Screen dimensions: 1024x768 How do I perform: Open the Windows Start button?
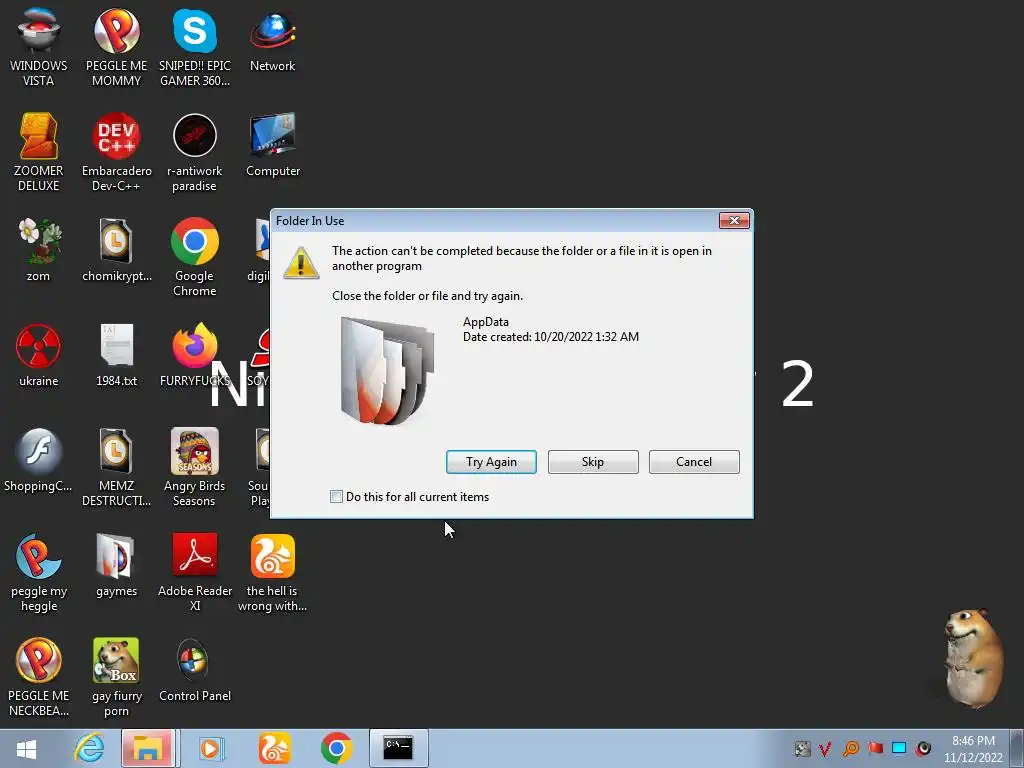coord(26,748)
